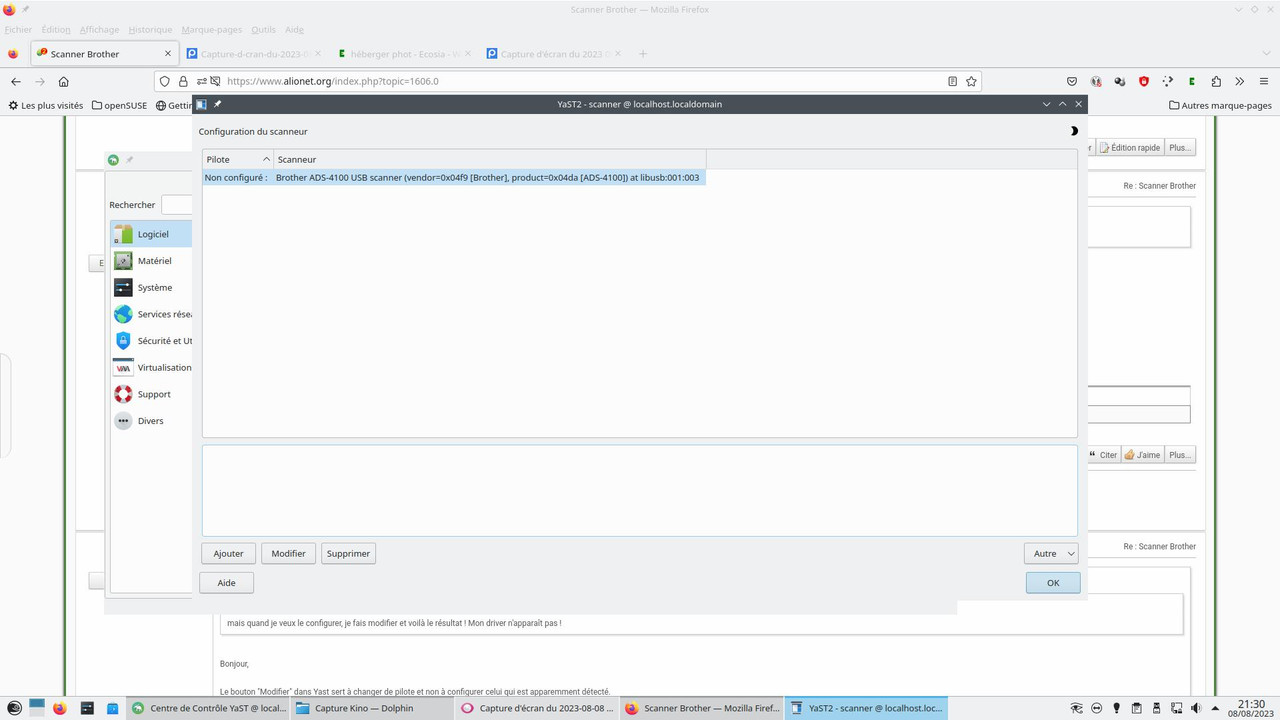Launch Discover store from the taskbar pin
The height and width of the screenshot is (720, 1280).
point(112,708)
